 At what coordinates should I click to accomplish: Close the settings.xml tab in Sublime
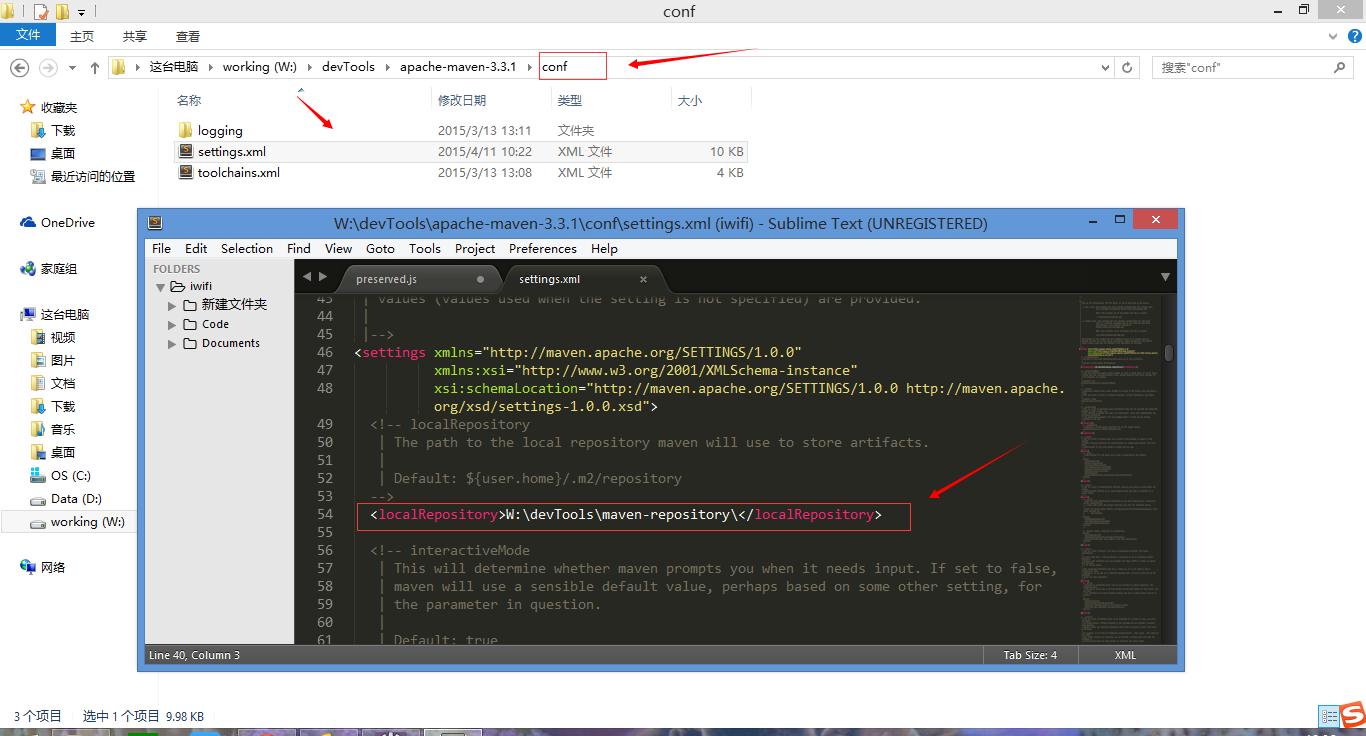[643, 279]
